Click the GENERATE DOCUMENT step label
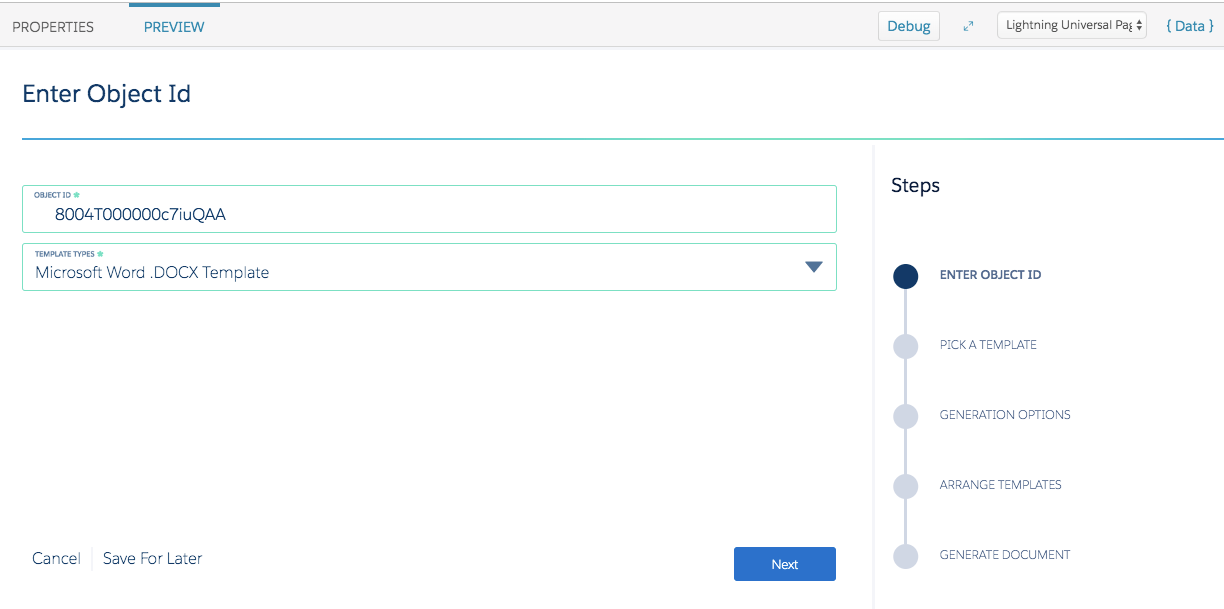This screenshot has width=1224, height=609. coord(1005,555)
